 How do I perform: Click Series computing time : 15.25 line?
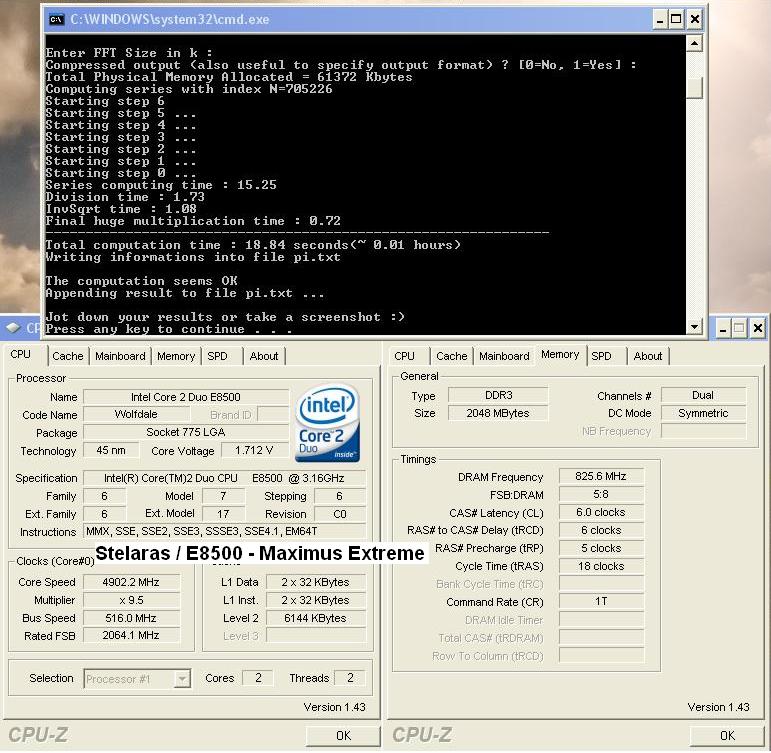point(161,185)
